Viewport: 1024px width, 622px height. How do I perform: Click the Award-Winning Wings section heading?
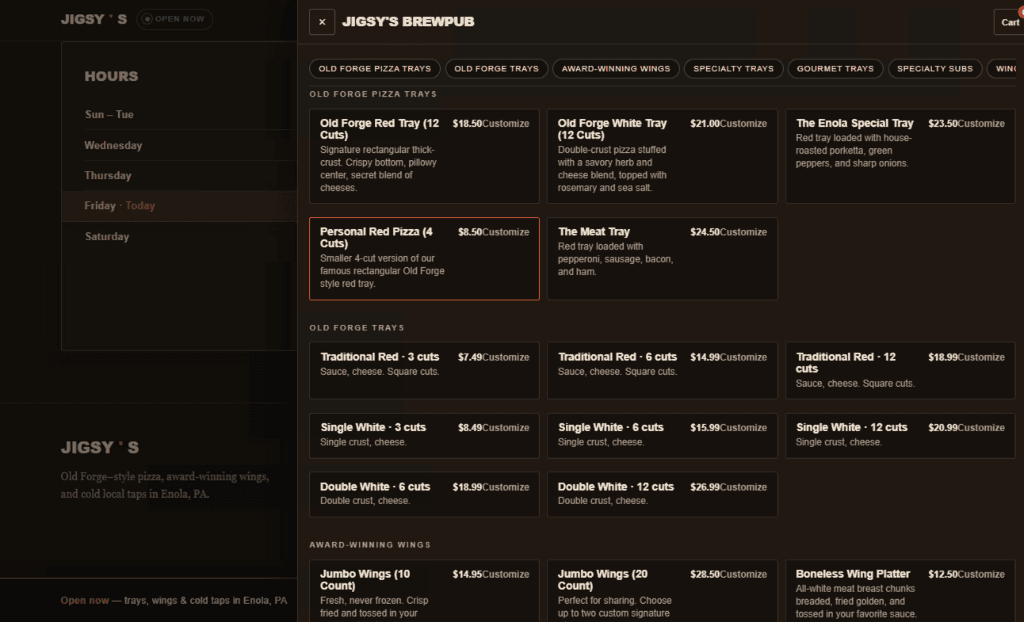[370, 545]
